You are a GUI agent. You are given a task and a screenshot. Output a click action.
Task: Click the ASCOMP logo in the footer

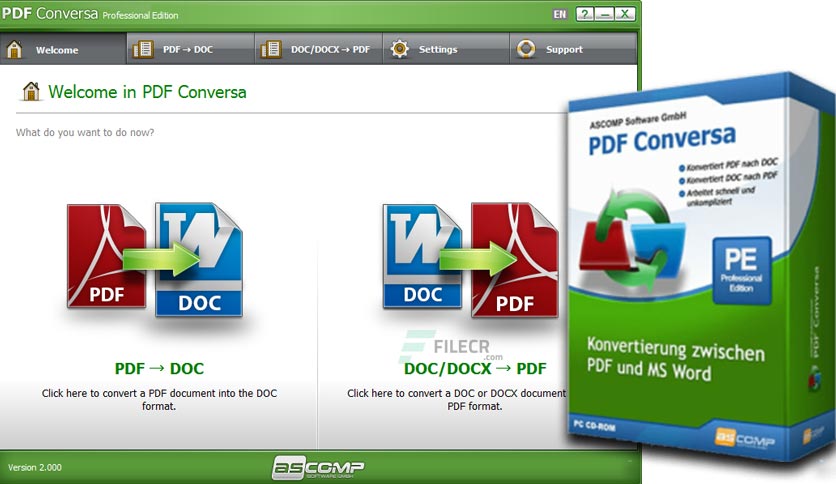(x=318, y=467)
